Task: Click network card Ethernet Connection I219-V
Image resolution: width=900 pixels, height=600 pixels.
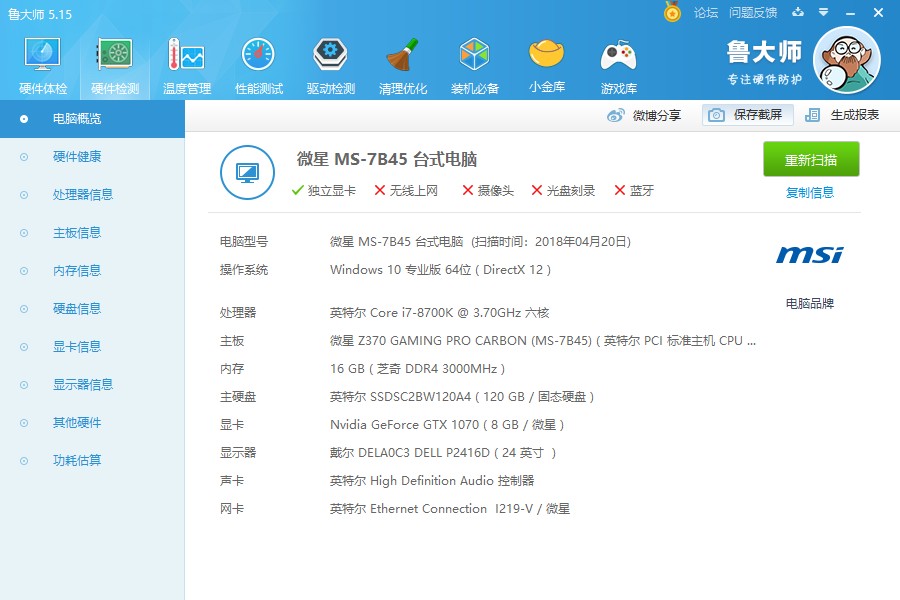Action: coord(449,509)
